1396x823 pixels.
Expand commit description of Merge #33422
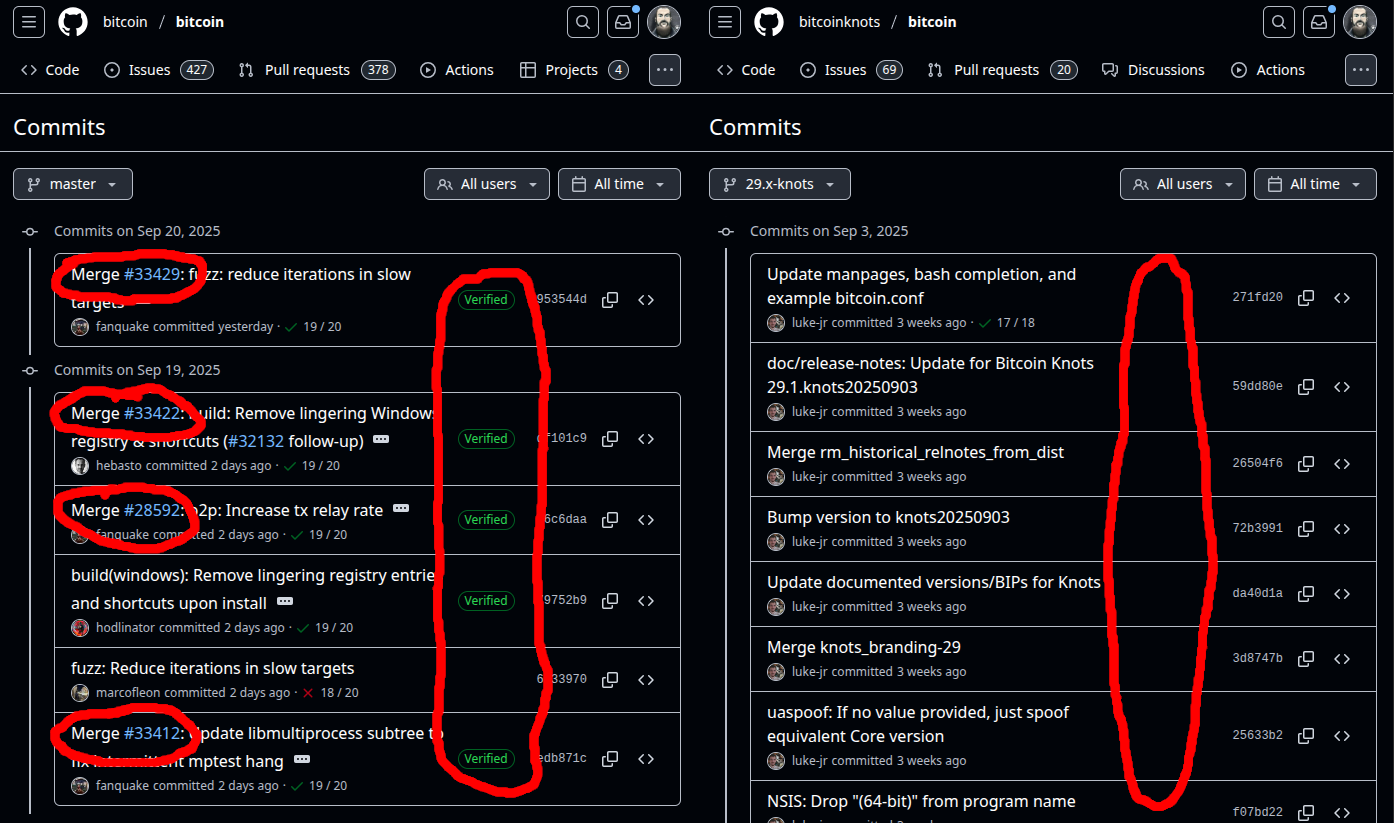(x=382, y=440)
